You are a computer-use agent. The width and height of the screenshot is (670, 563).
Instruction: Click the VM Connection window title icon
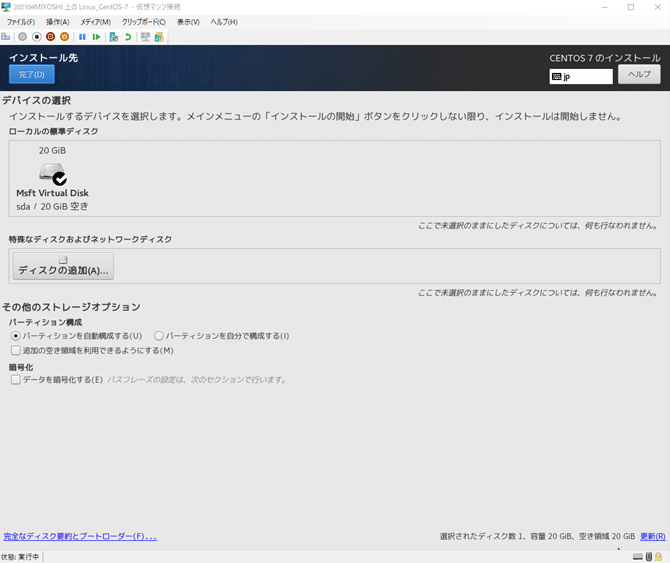6,7
